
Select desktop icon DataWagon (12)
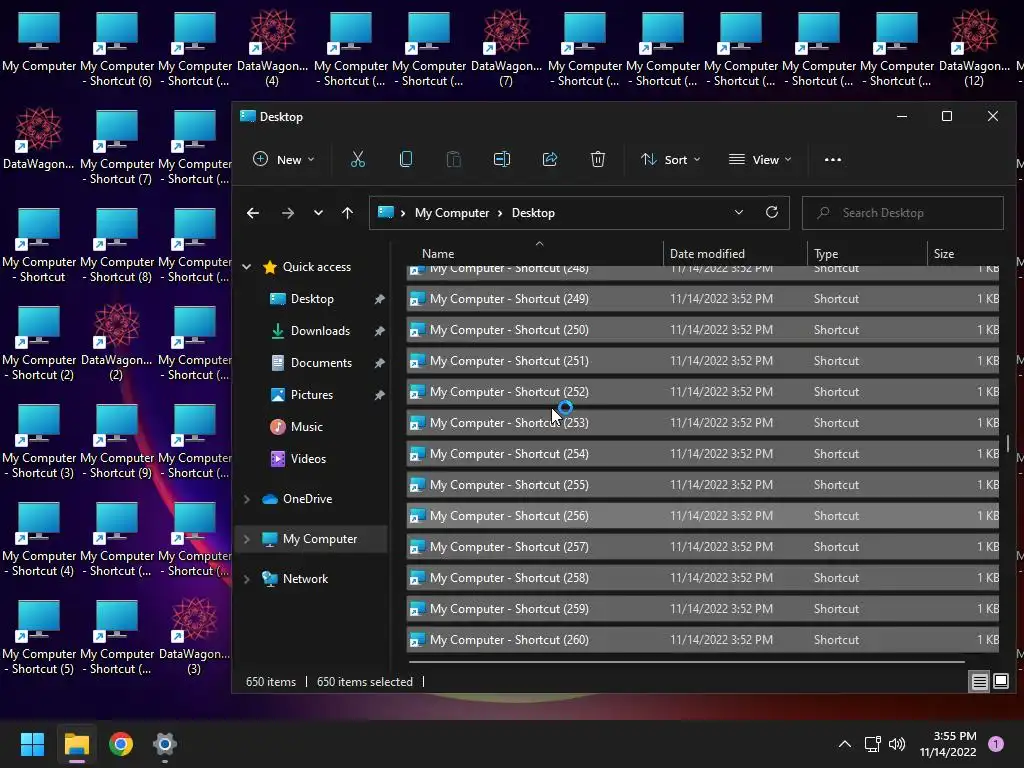pos(974,50)
